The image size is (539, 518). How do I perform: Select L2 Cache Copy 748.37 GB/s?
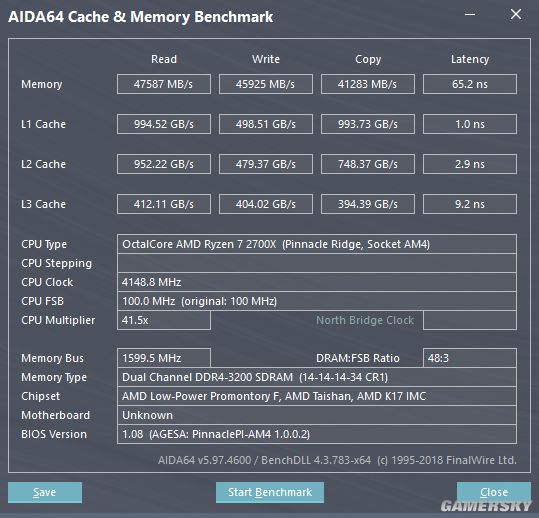368,164
